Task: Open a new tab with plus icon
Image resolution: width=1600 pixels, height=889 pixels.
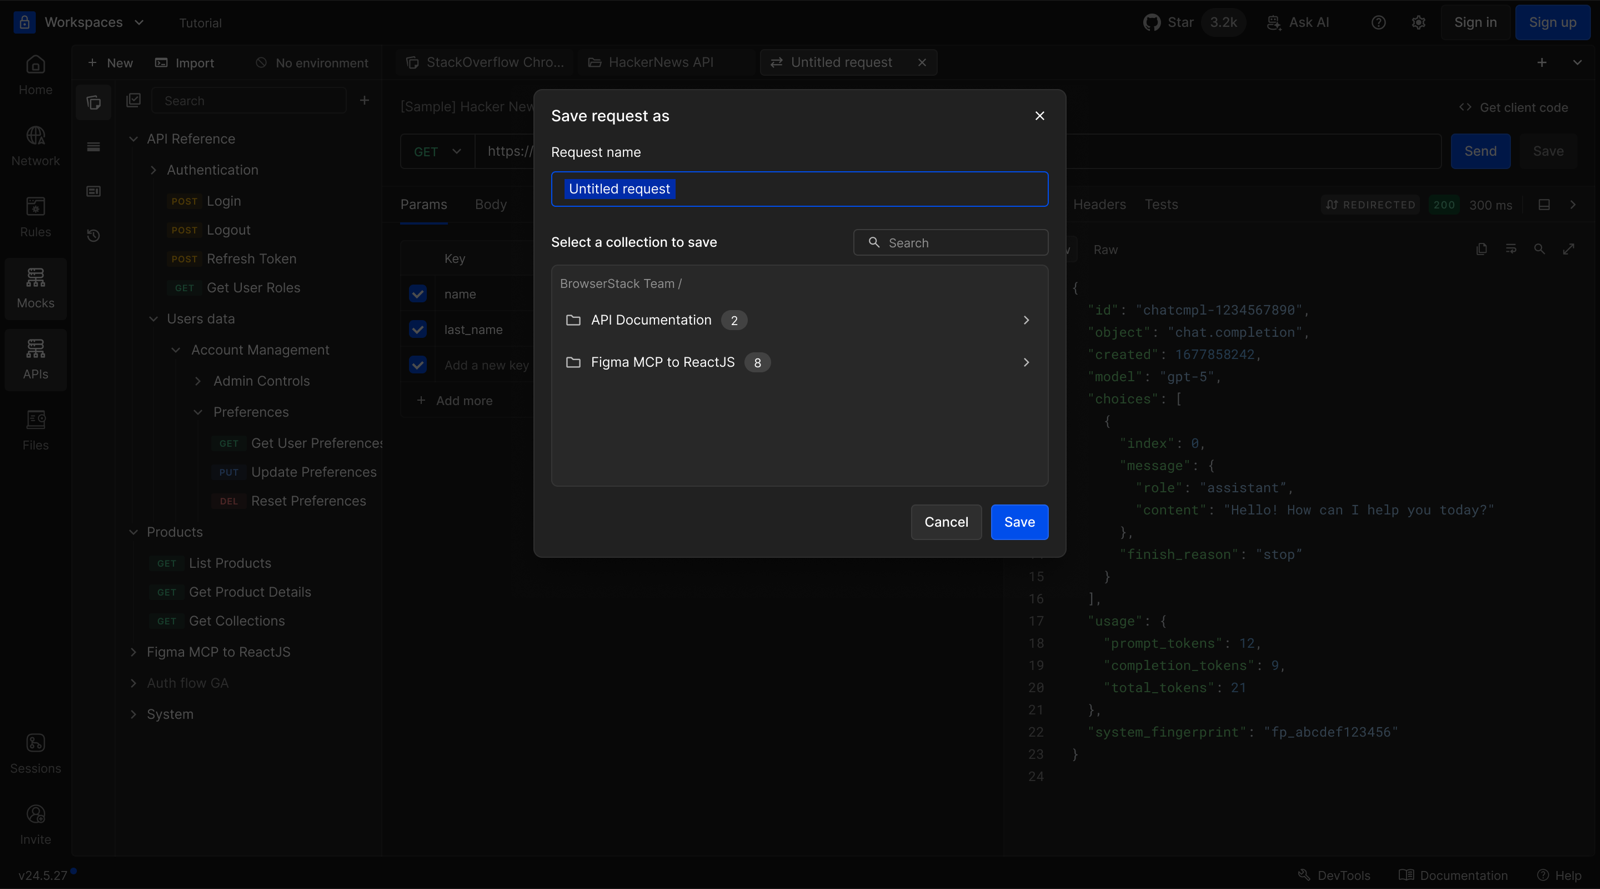Action: [x=1542, y=62]
